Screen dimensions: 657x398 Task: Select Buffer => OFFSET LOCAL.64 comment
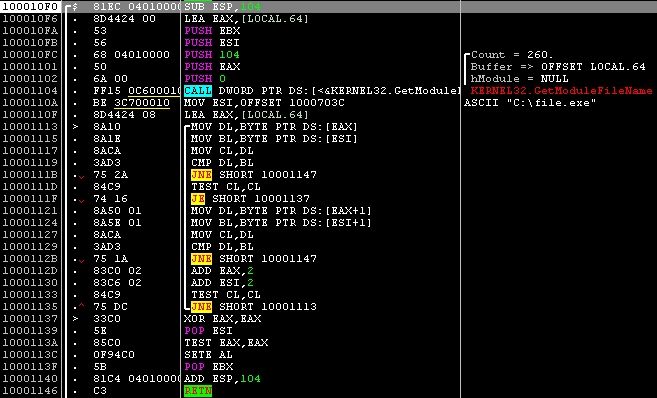pyautogui.click(x=558, y=67)
